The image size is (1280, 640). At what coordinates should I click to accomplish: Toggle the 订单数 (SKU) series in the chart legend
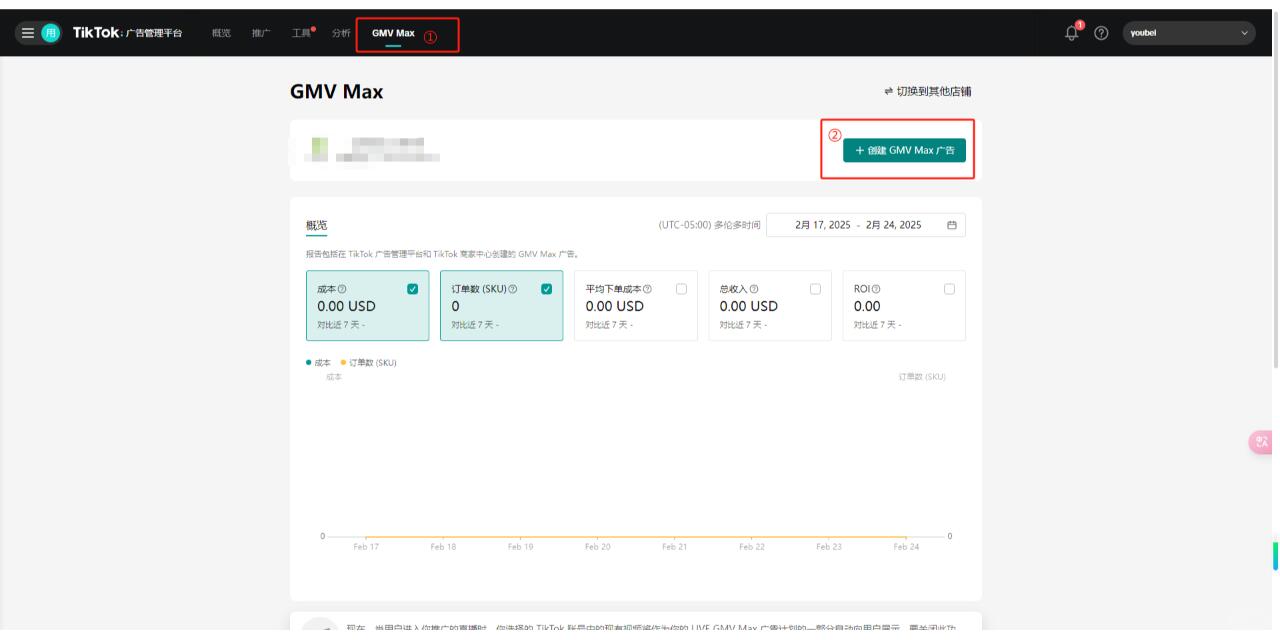tap(369, 362)
